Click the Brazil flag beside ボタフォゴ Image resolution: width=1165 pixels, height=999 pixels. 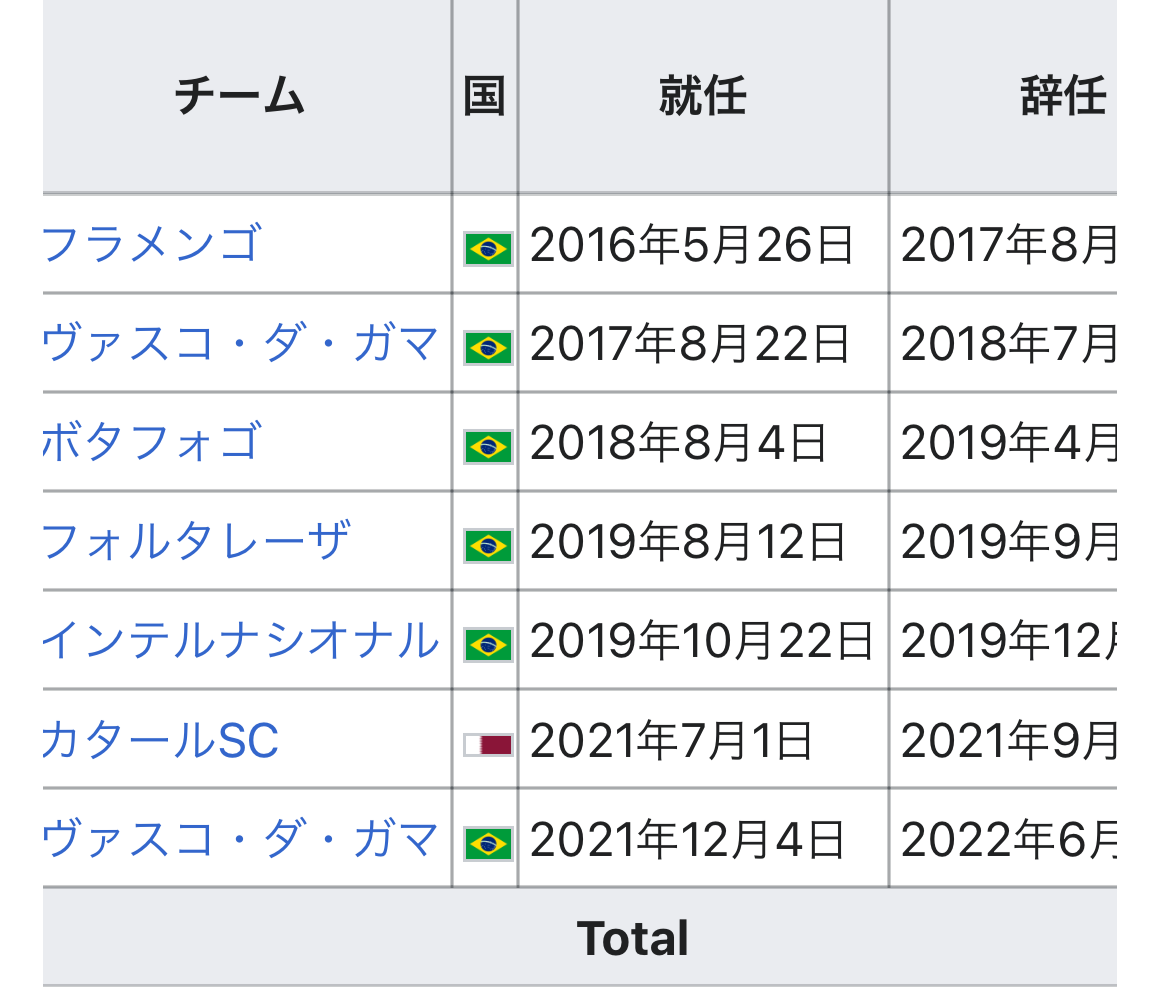488,446
